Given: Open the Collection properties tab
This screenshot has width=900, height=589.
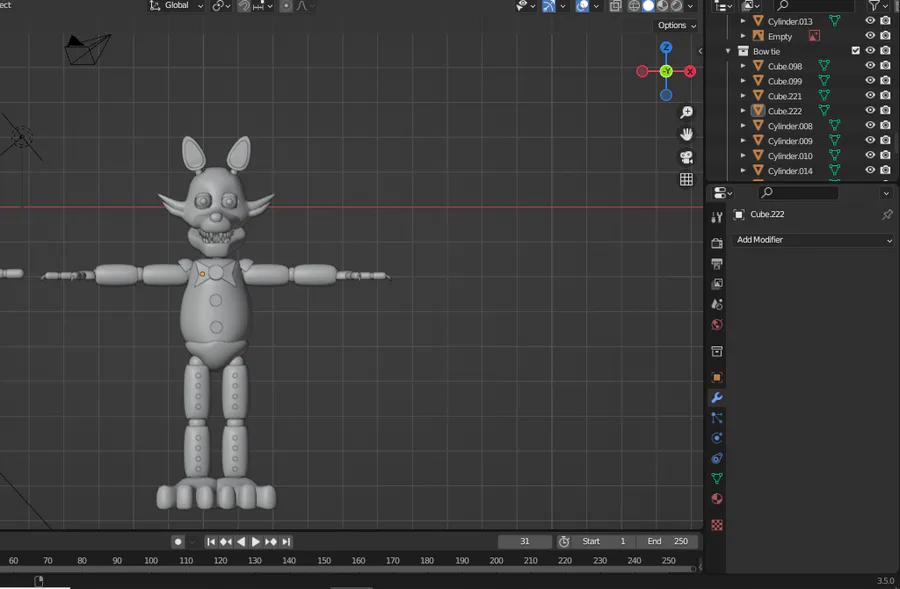Looking at the screenshot, I should click(x=716, y=351).
